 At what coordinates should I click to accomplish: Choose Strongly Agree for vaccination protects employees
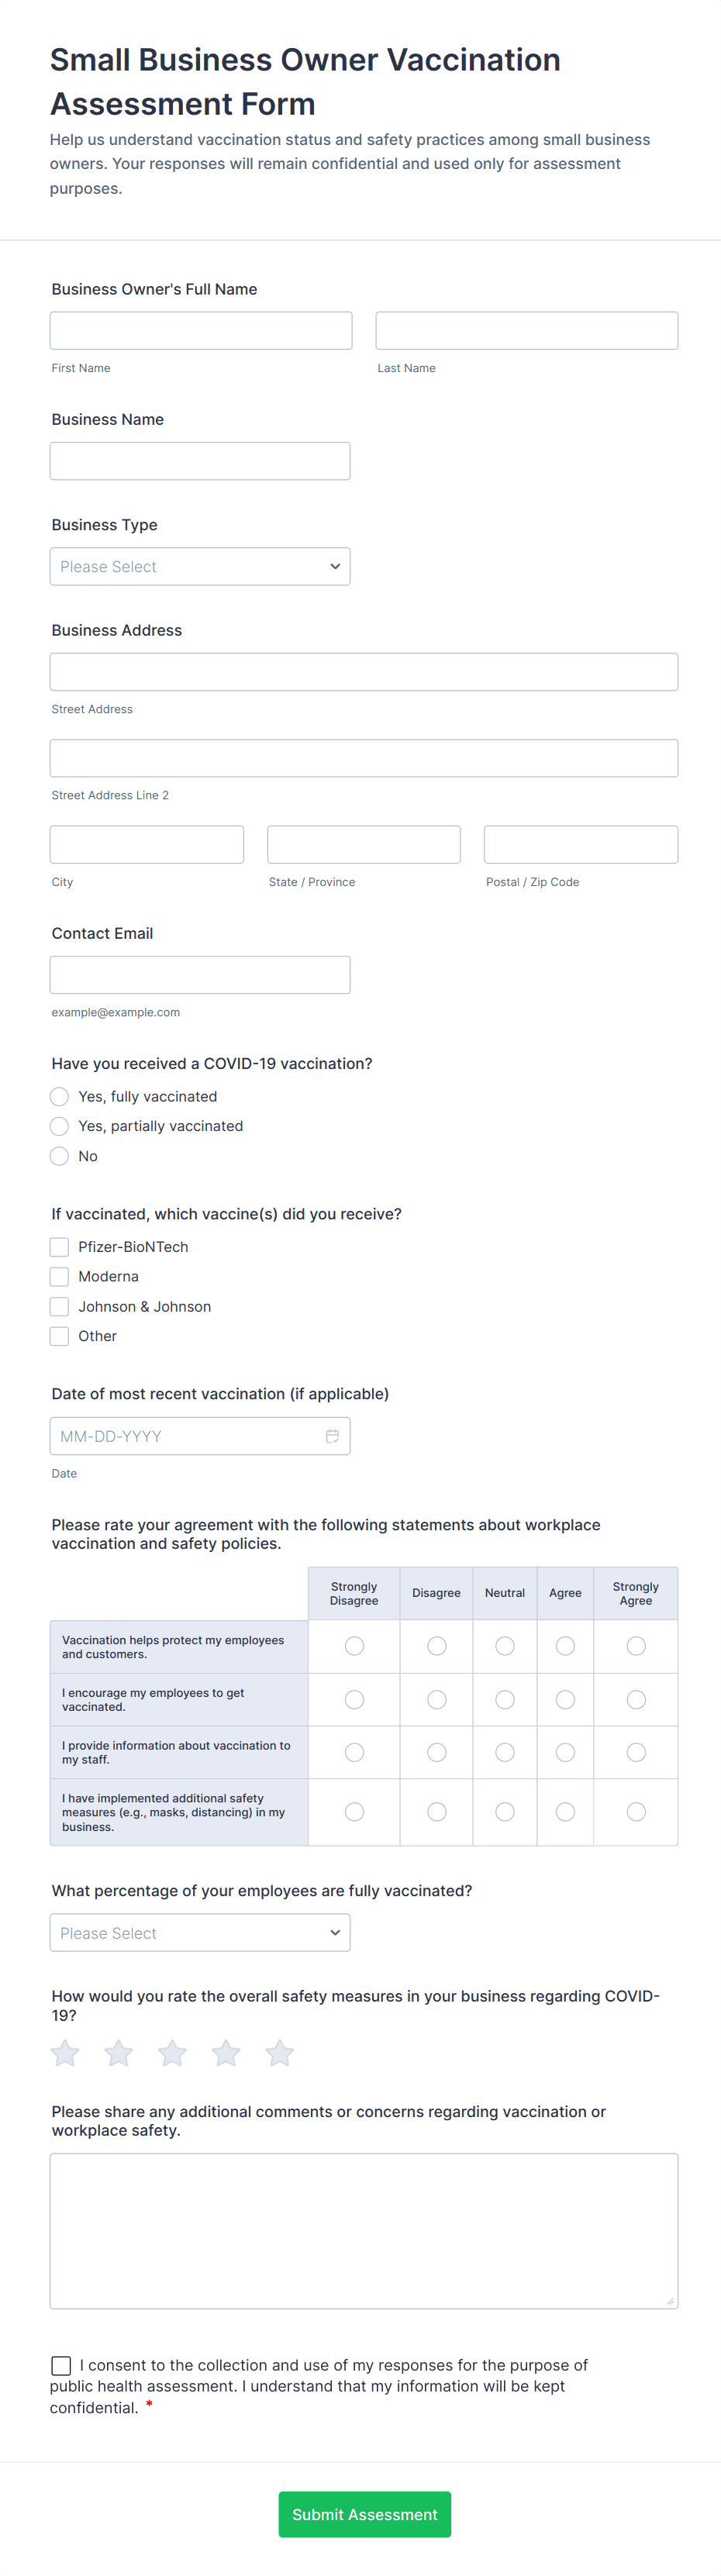point(635,1646)
